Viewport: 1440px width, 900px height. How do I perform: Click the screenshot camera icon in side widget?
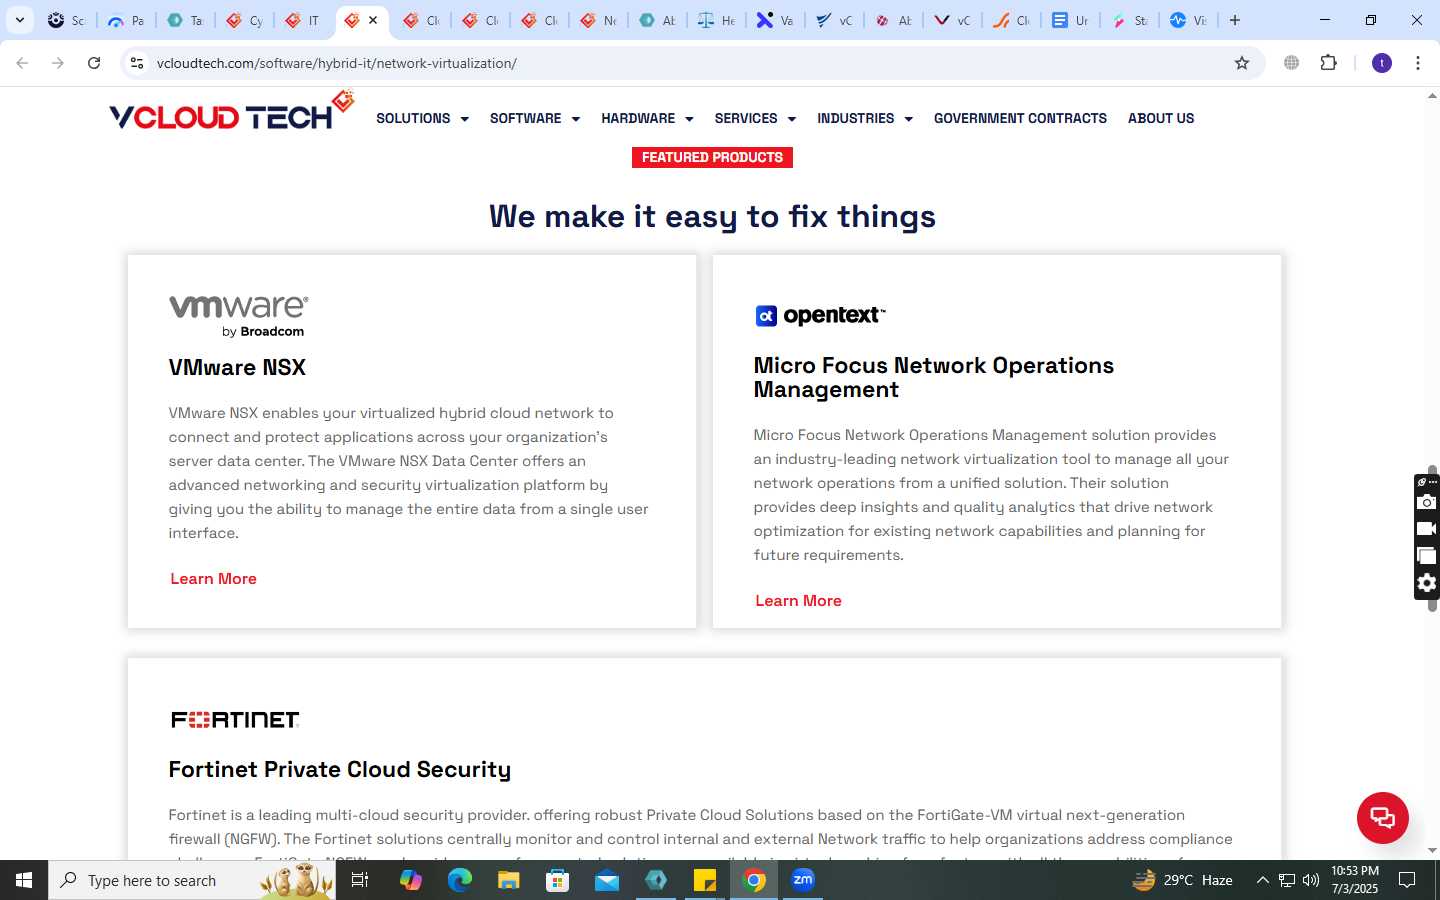tap(1427, 502)
